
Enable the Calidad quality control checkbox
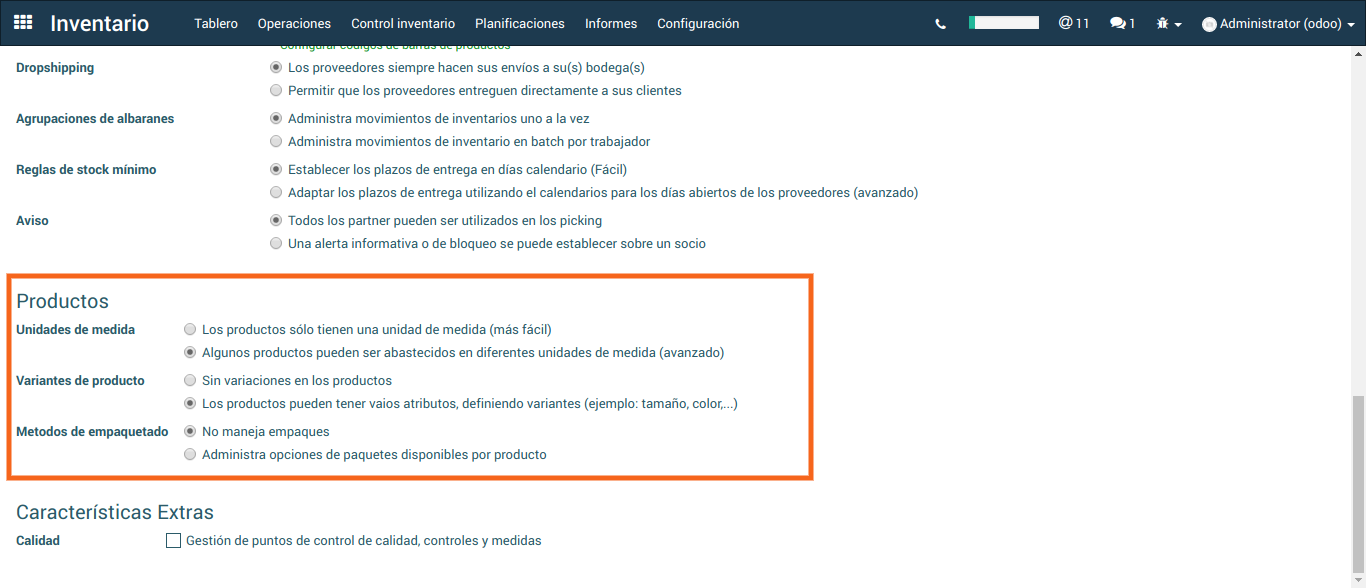click(x=174, y=541)
